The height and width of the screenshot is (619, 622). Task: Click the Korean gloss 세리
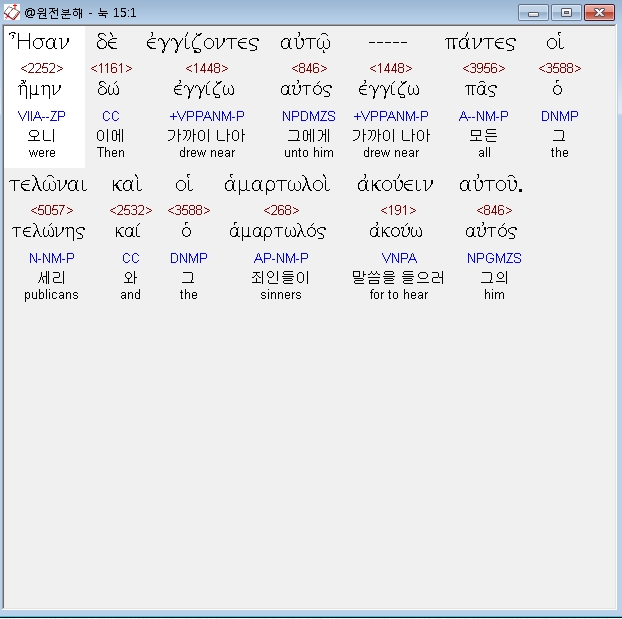(x=51, y=278)
